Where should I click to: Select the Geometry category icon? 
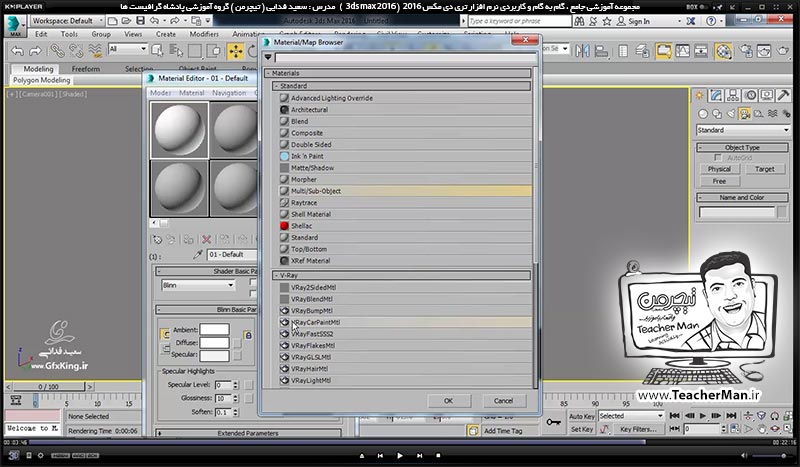(703, 114)
